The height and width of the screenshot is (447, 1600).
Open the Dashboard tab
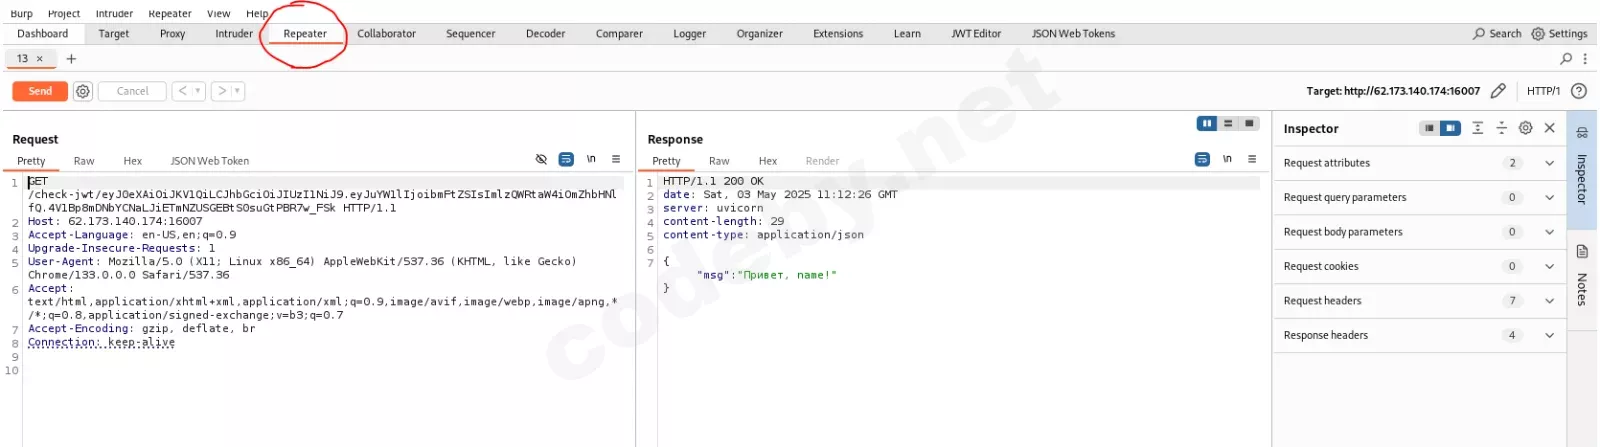(x=43, y=33)
